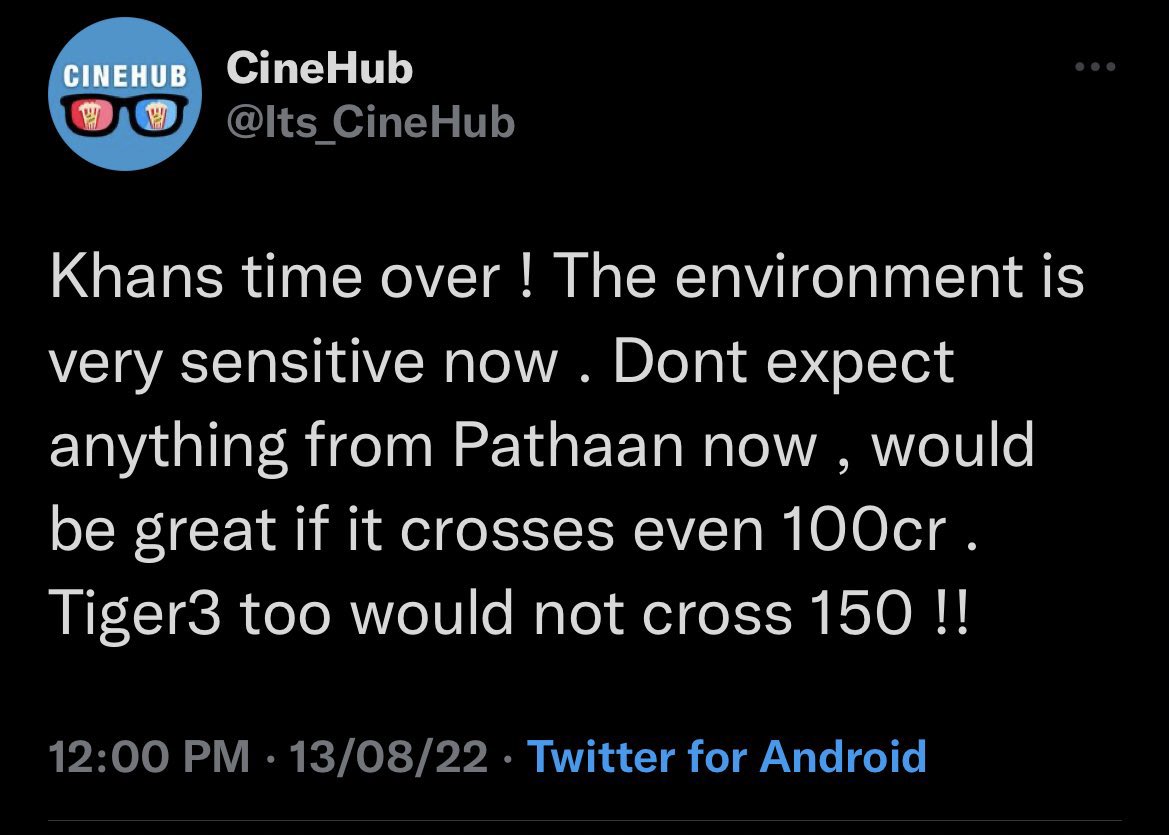
Task: Click the rightmost dot of the options menu
Action: coord(1113,66)
